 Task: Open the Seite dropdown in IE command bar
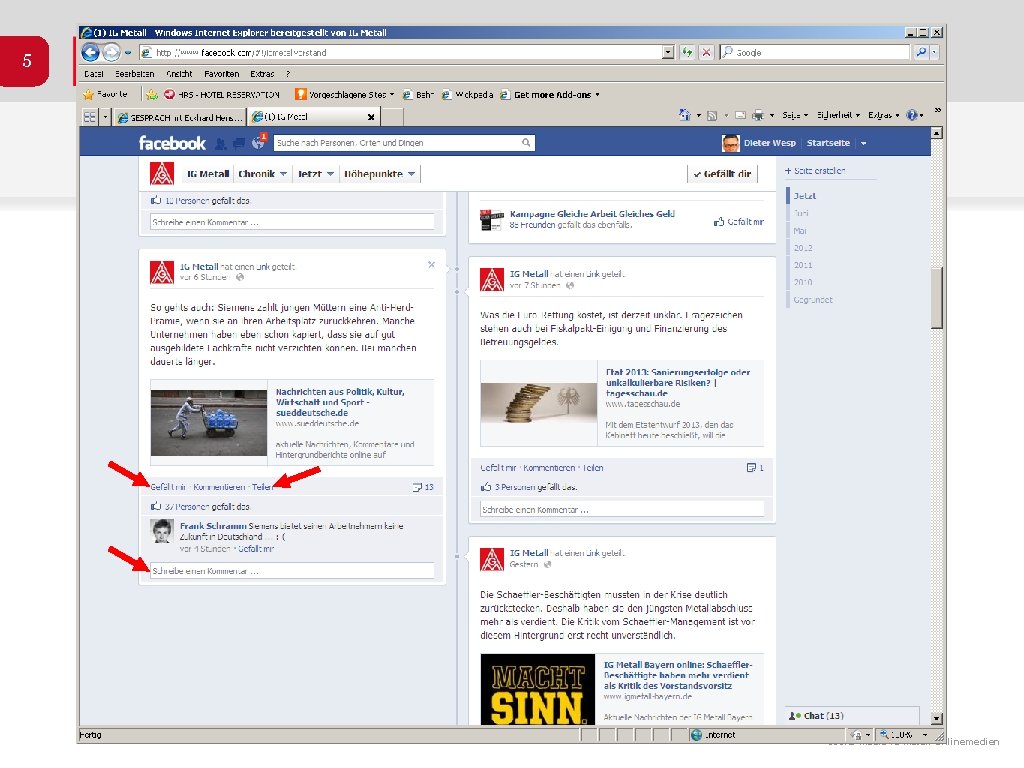795,115
